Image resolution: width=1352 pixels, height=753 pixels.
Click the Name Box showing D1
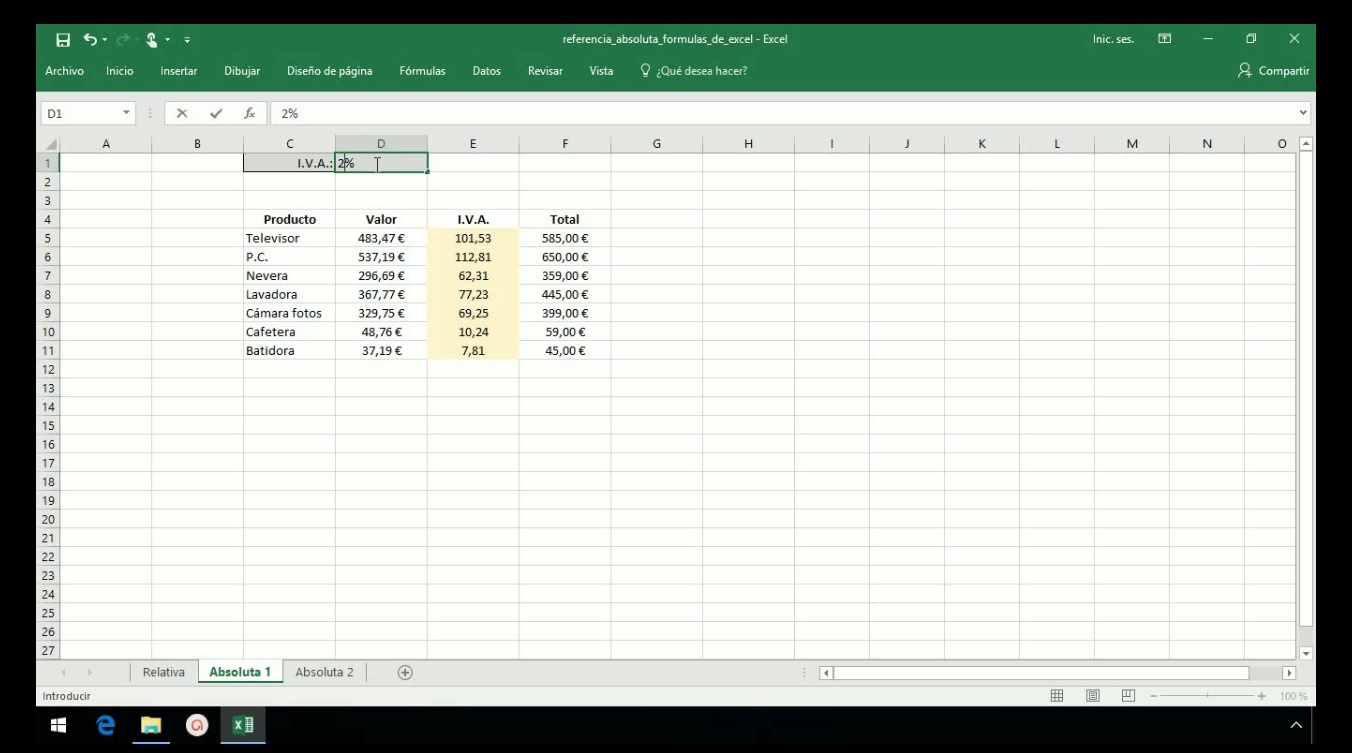pos(78,114)
